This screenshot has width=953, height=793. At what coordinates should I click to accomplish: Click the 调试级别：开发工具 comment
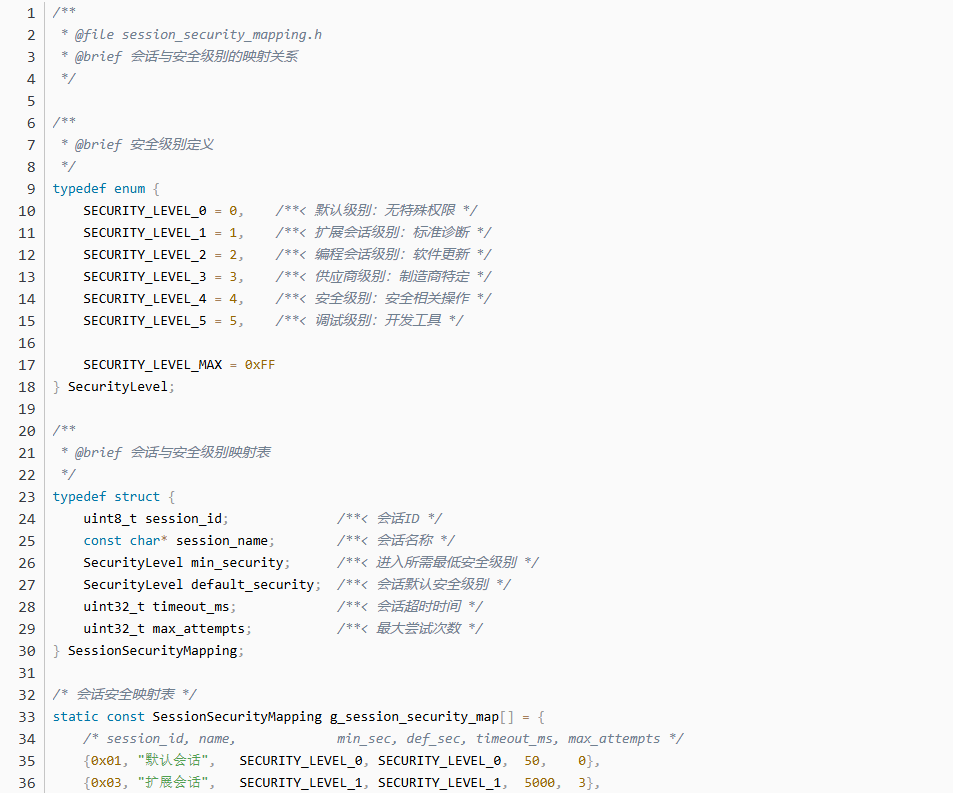point(378,320)
